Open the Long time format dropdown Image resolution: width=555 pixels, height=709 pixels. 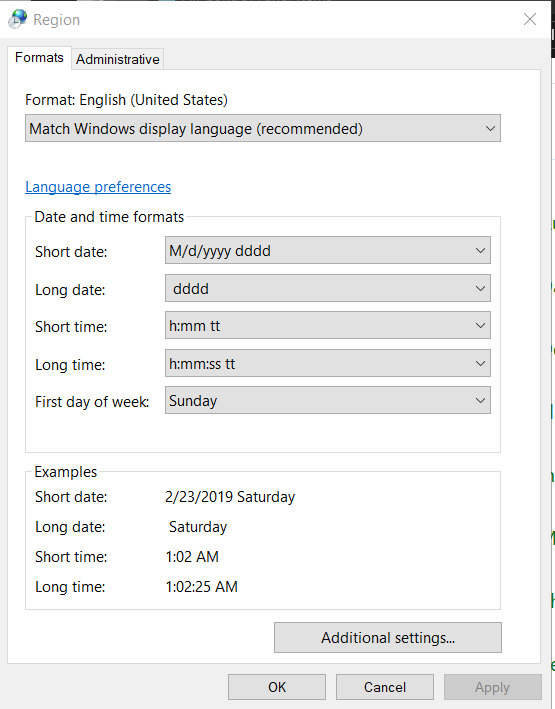[x=327, y=364]
